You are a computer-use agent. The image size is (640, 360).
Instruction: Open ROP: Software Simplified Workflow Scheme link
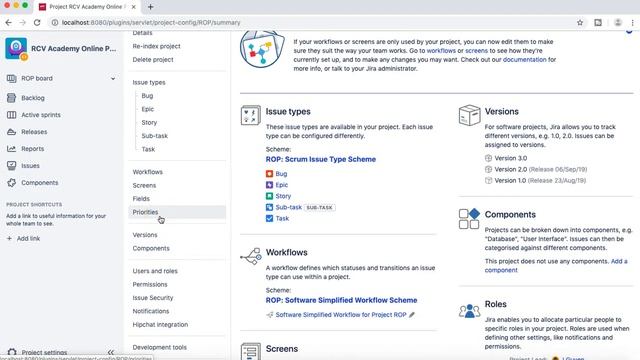(x=342, y=300)
